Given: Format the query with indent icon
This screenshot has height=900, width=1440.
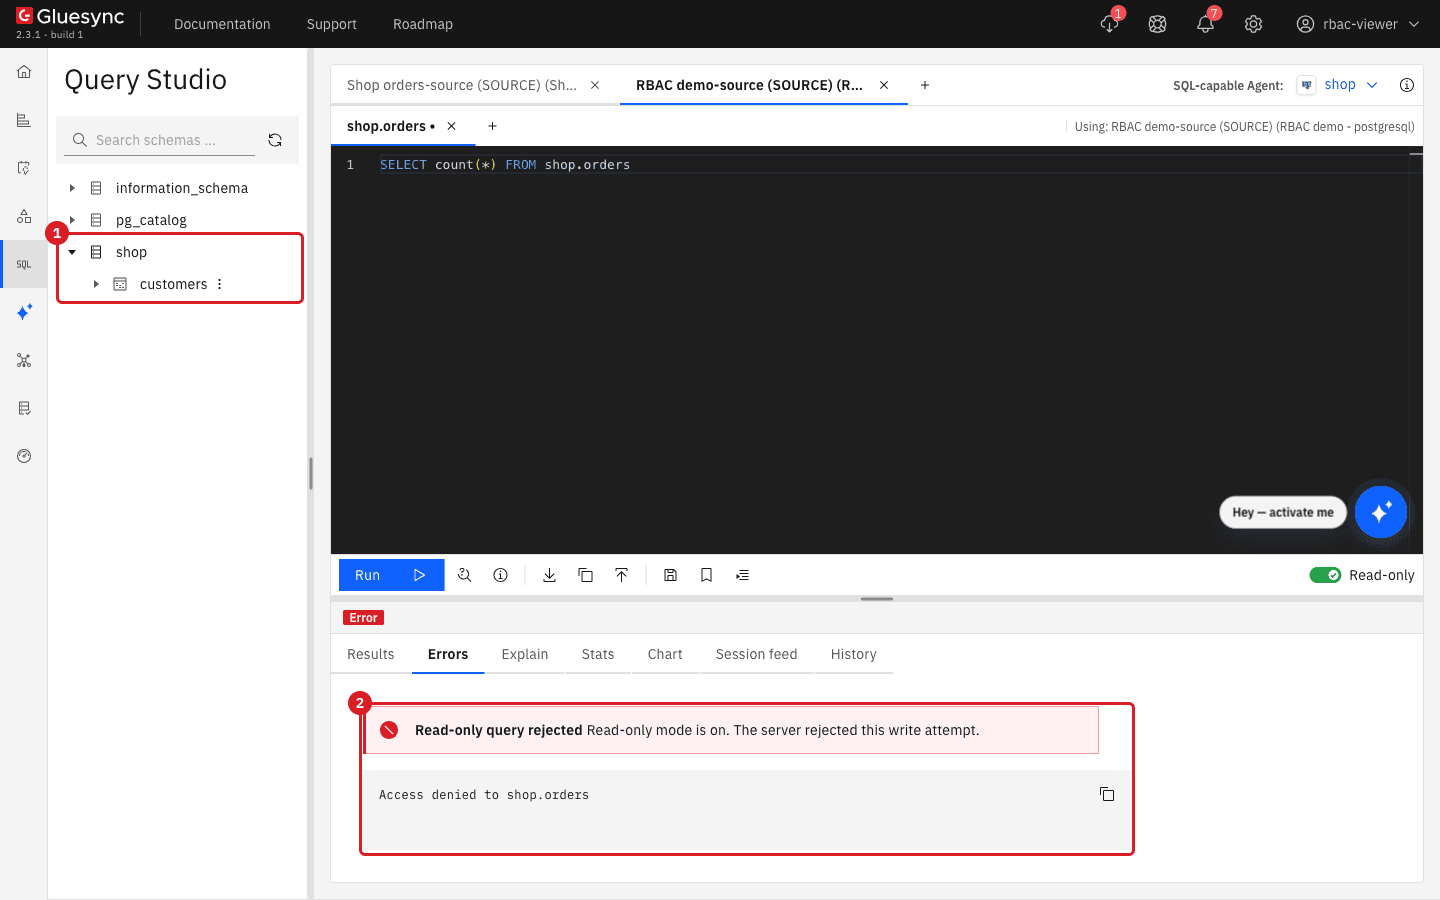Looking at the screenshot, I should click(x=742, y=575).
